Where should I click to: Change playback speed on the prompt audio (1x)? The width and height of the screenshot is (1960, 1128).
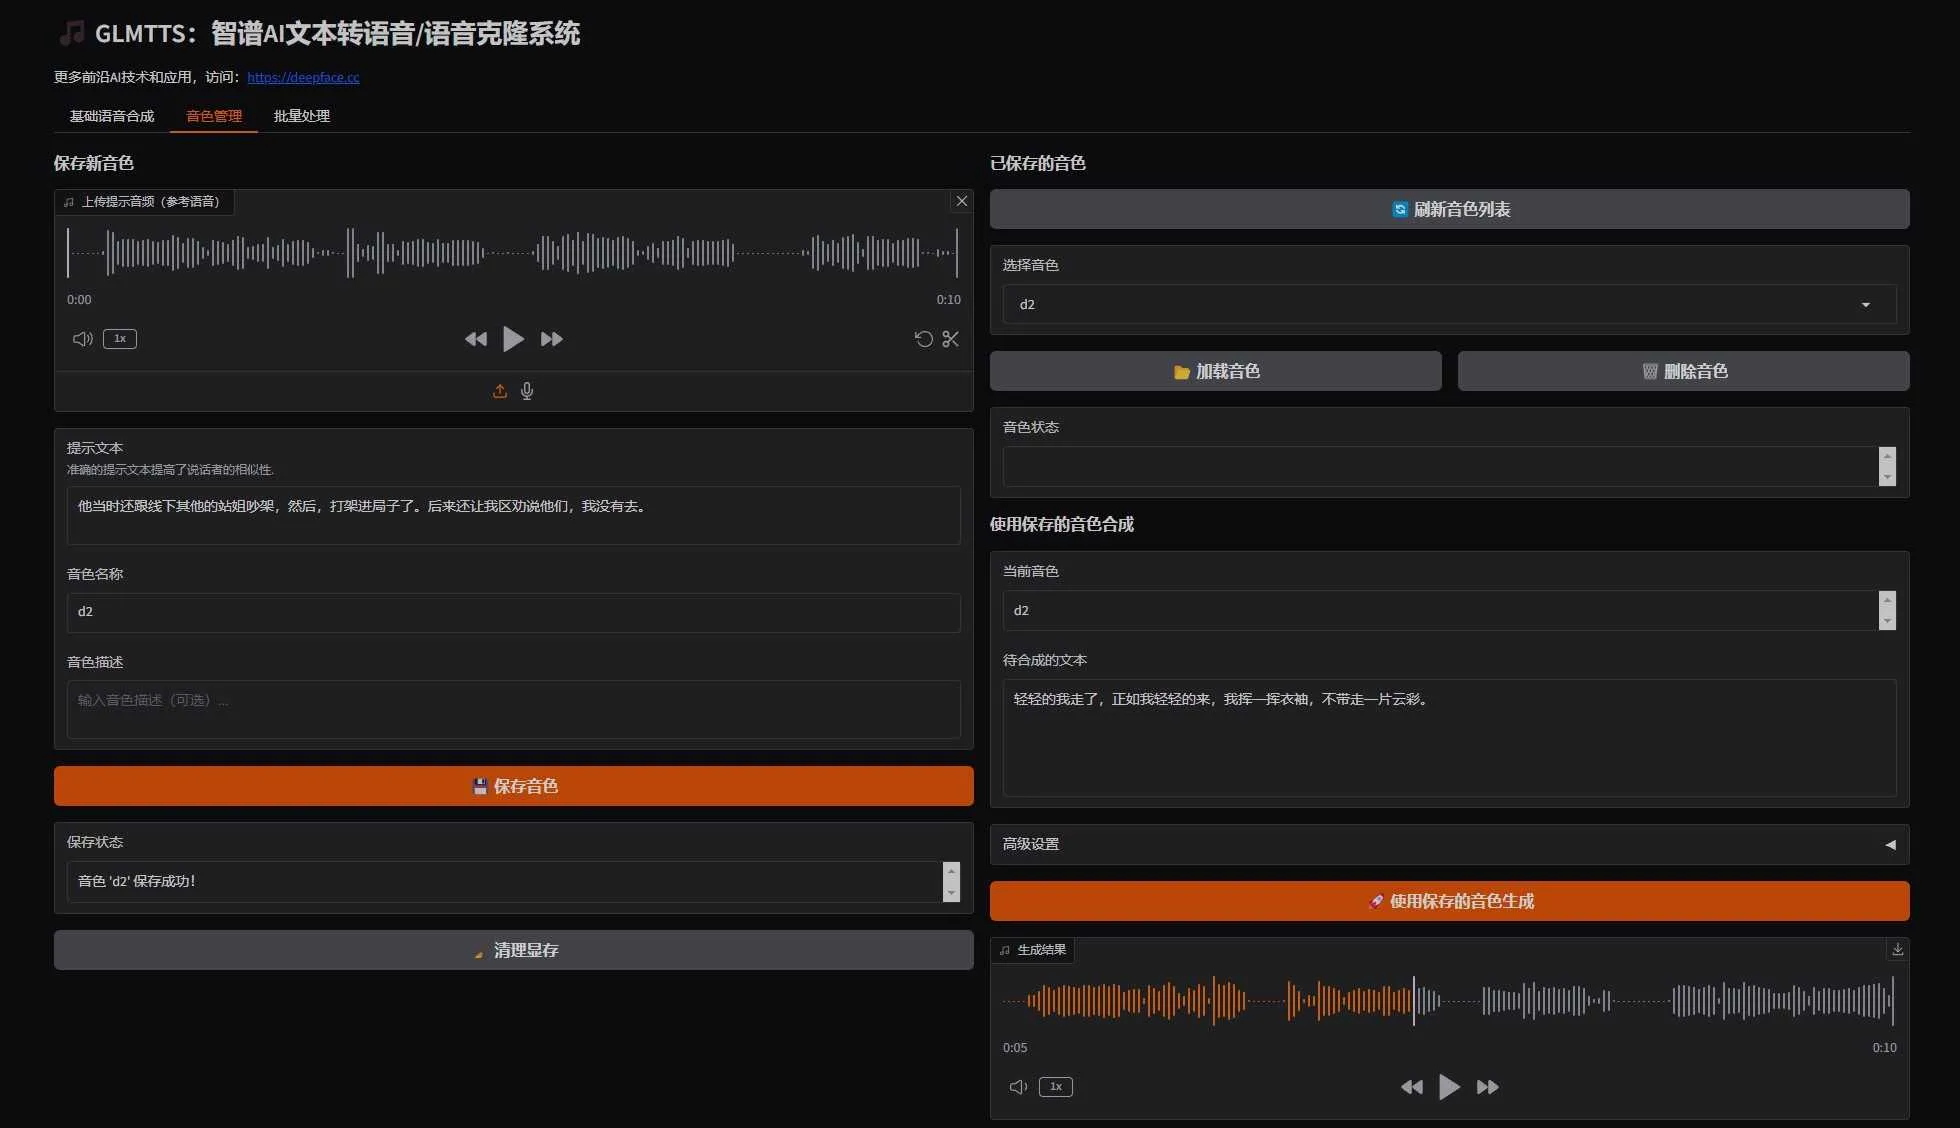click(119, 339)
